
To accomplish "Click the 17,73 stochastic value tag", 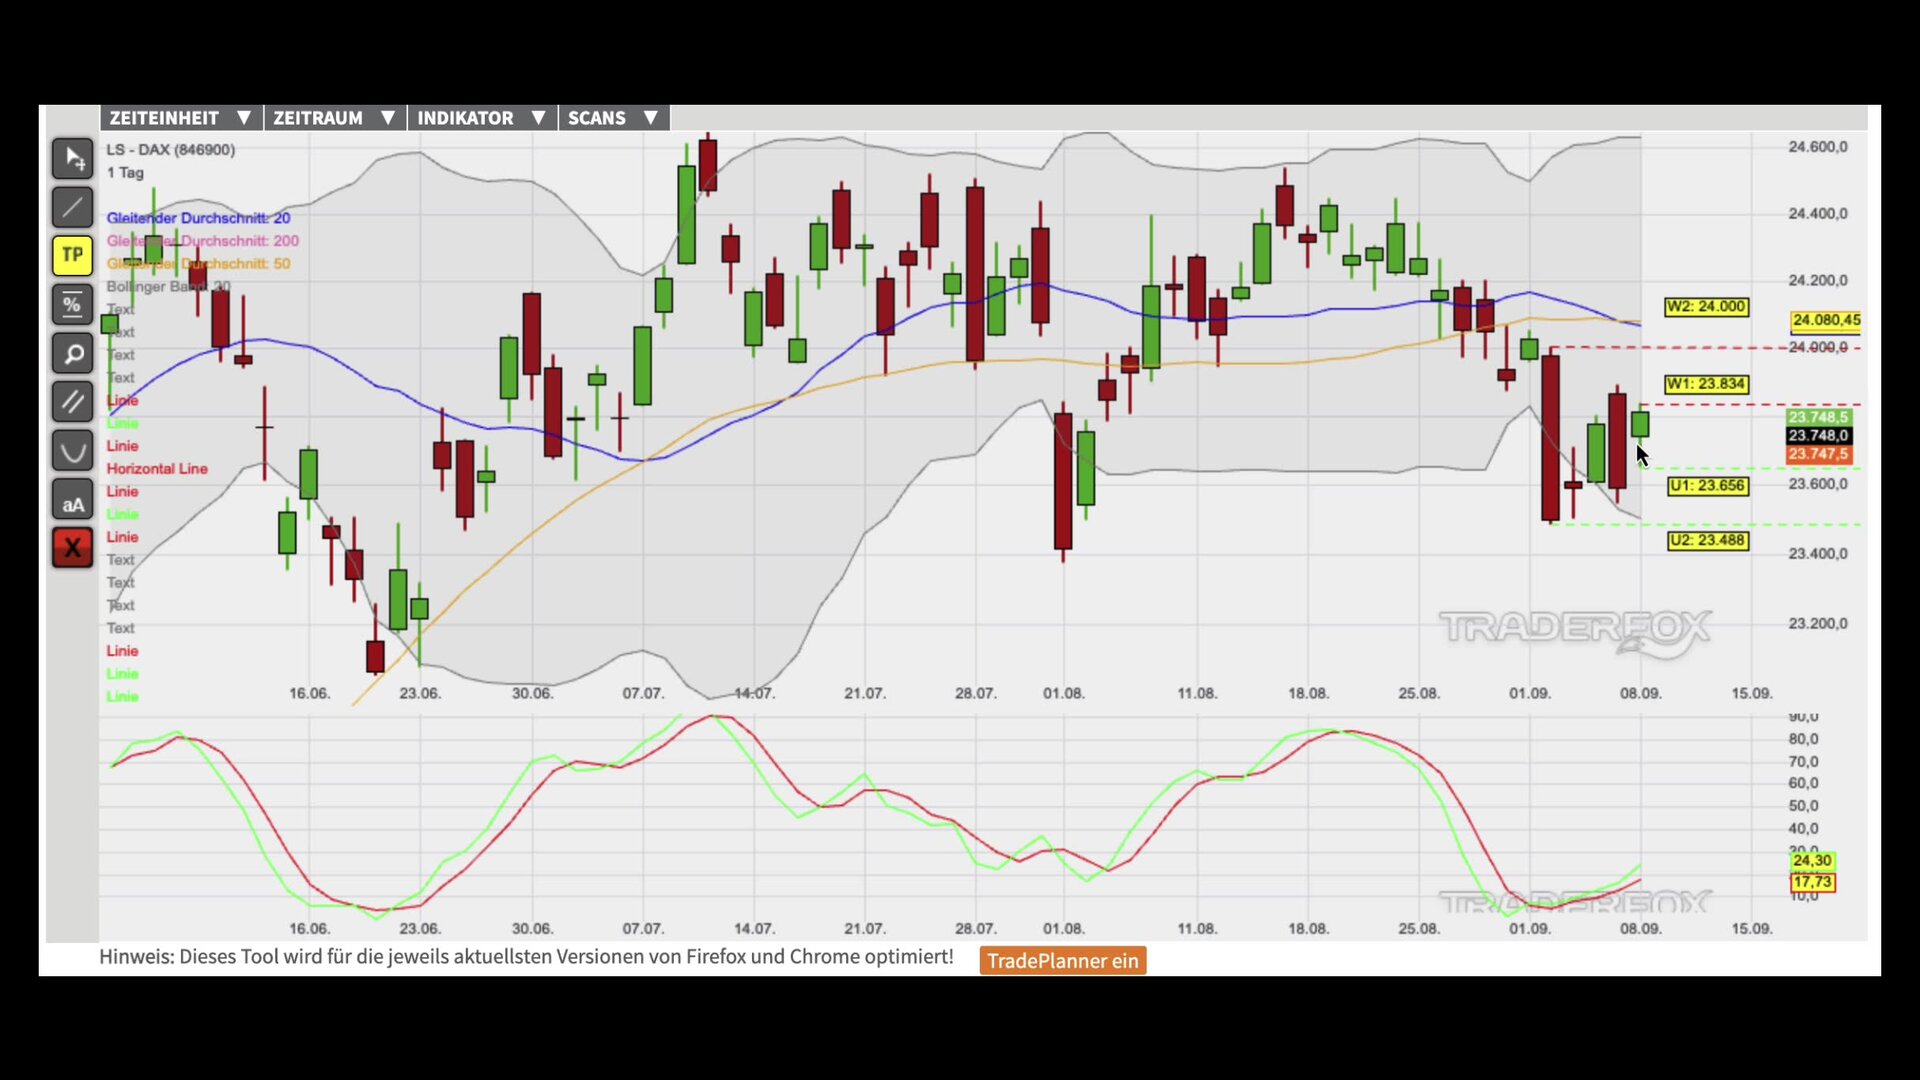I will tap(1812, 882).
